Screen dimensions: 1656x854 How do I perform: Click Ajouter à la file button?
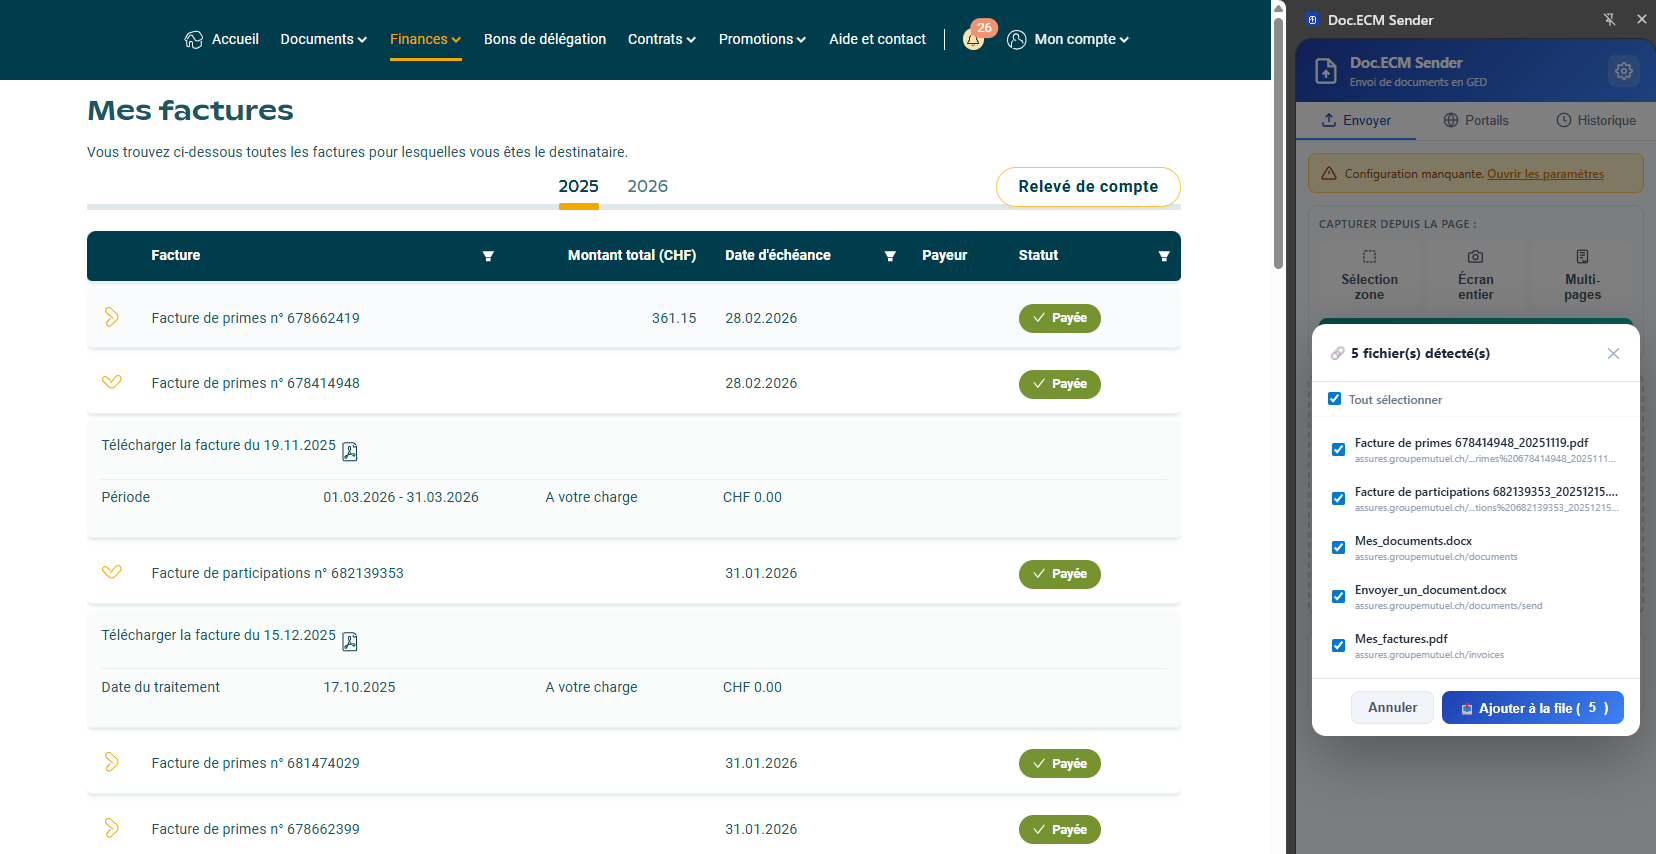tap(1532, 708)
